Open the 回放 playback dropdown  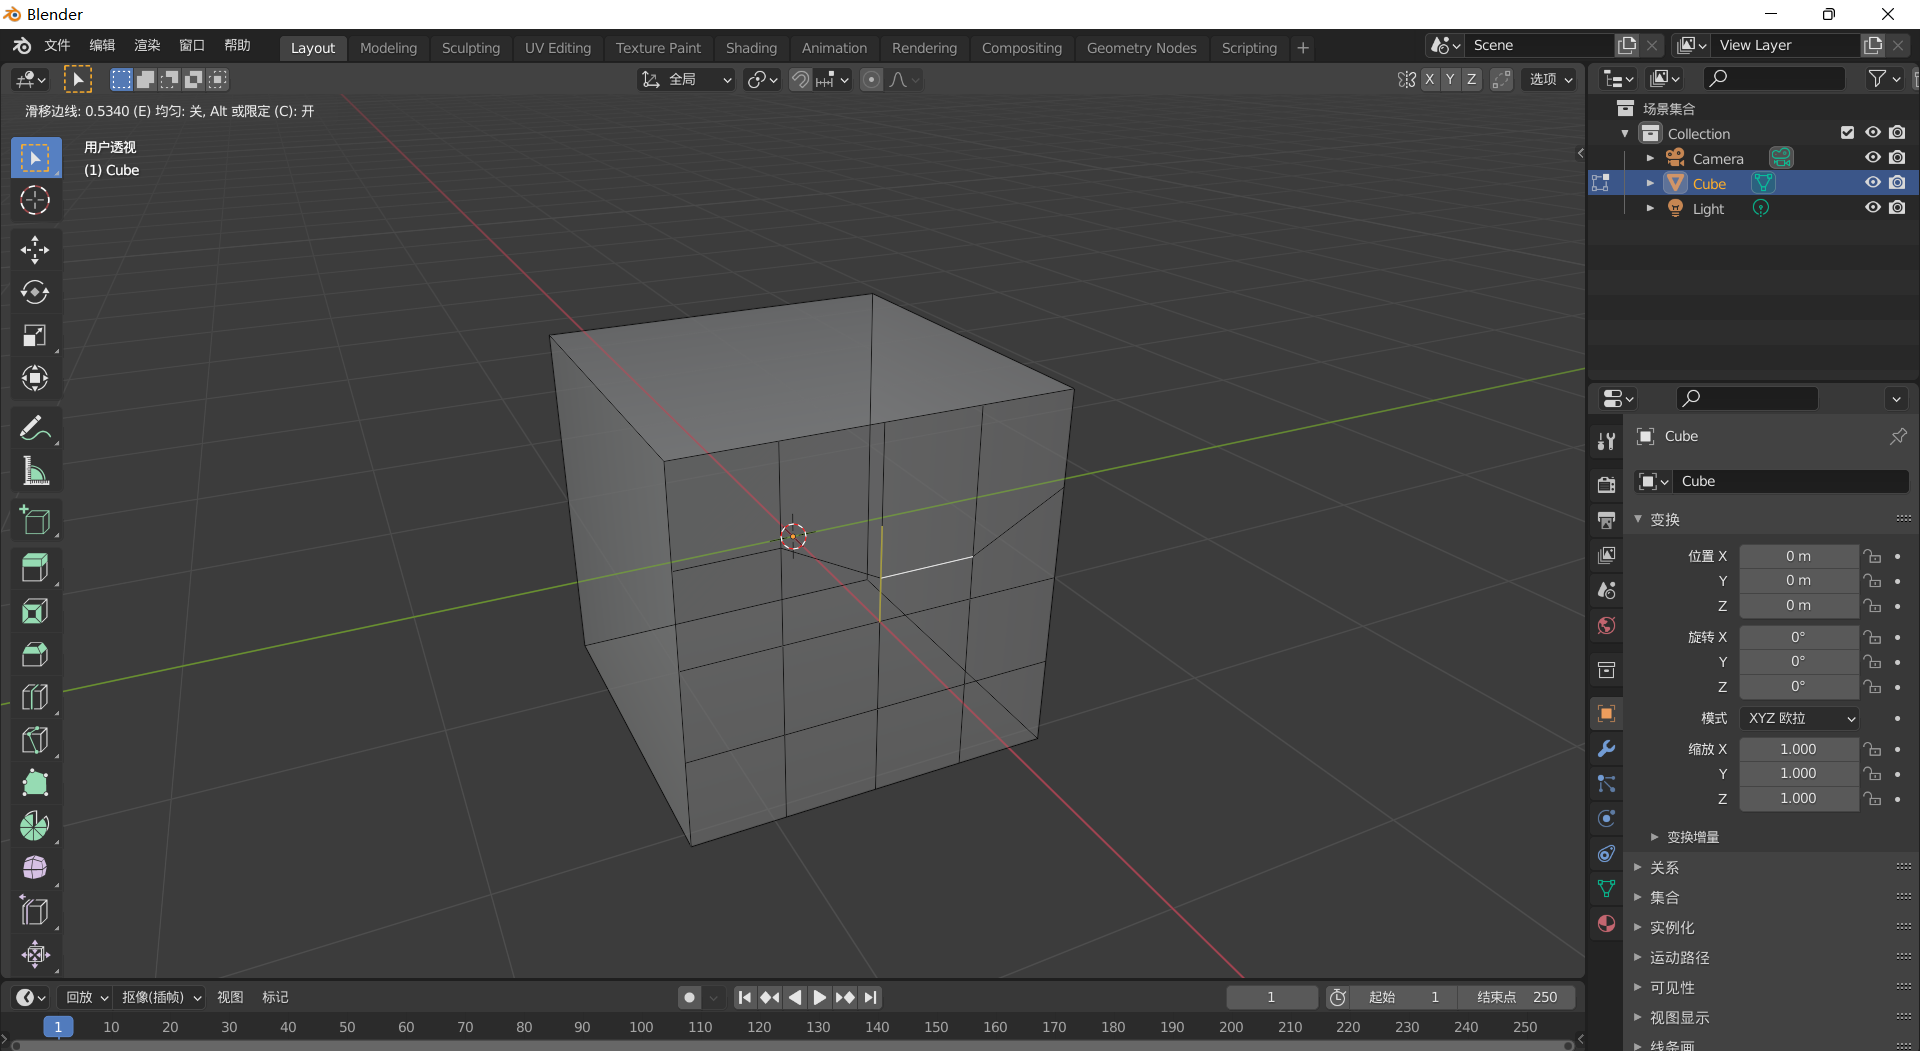[x=86, y=997]
